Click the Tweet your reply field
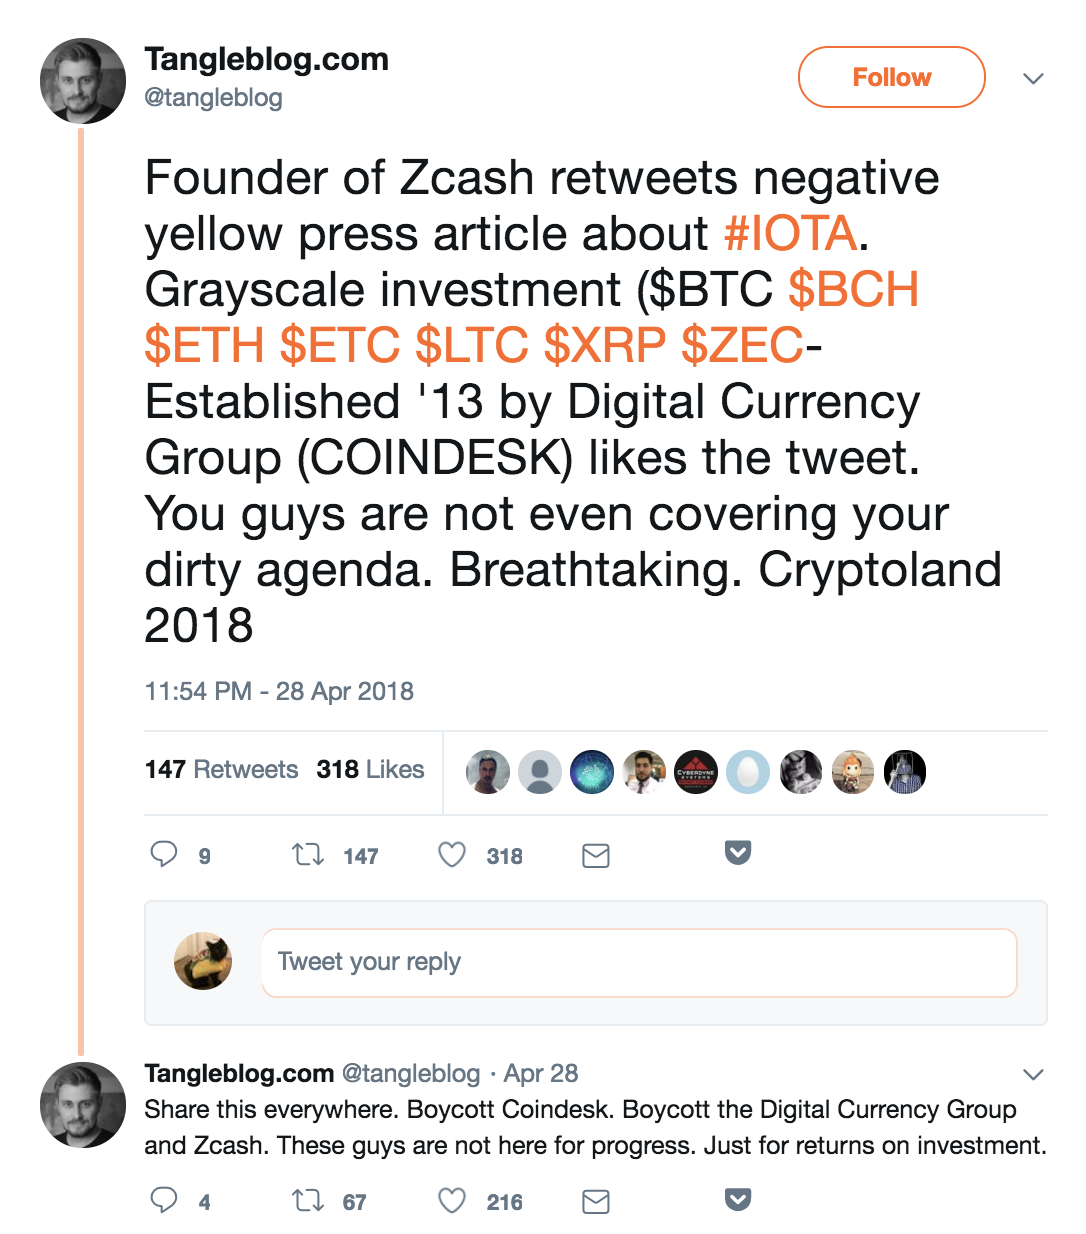 coord(638,962)
